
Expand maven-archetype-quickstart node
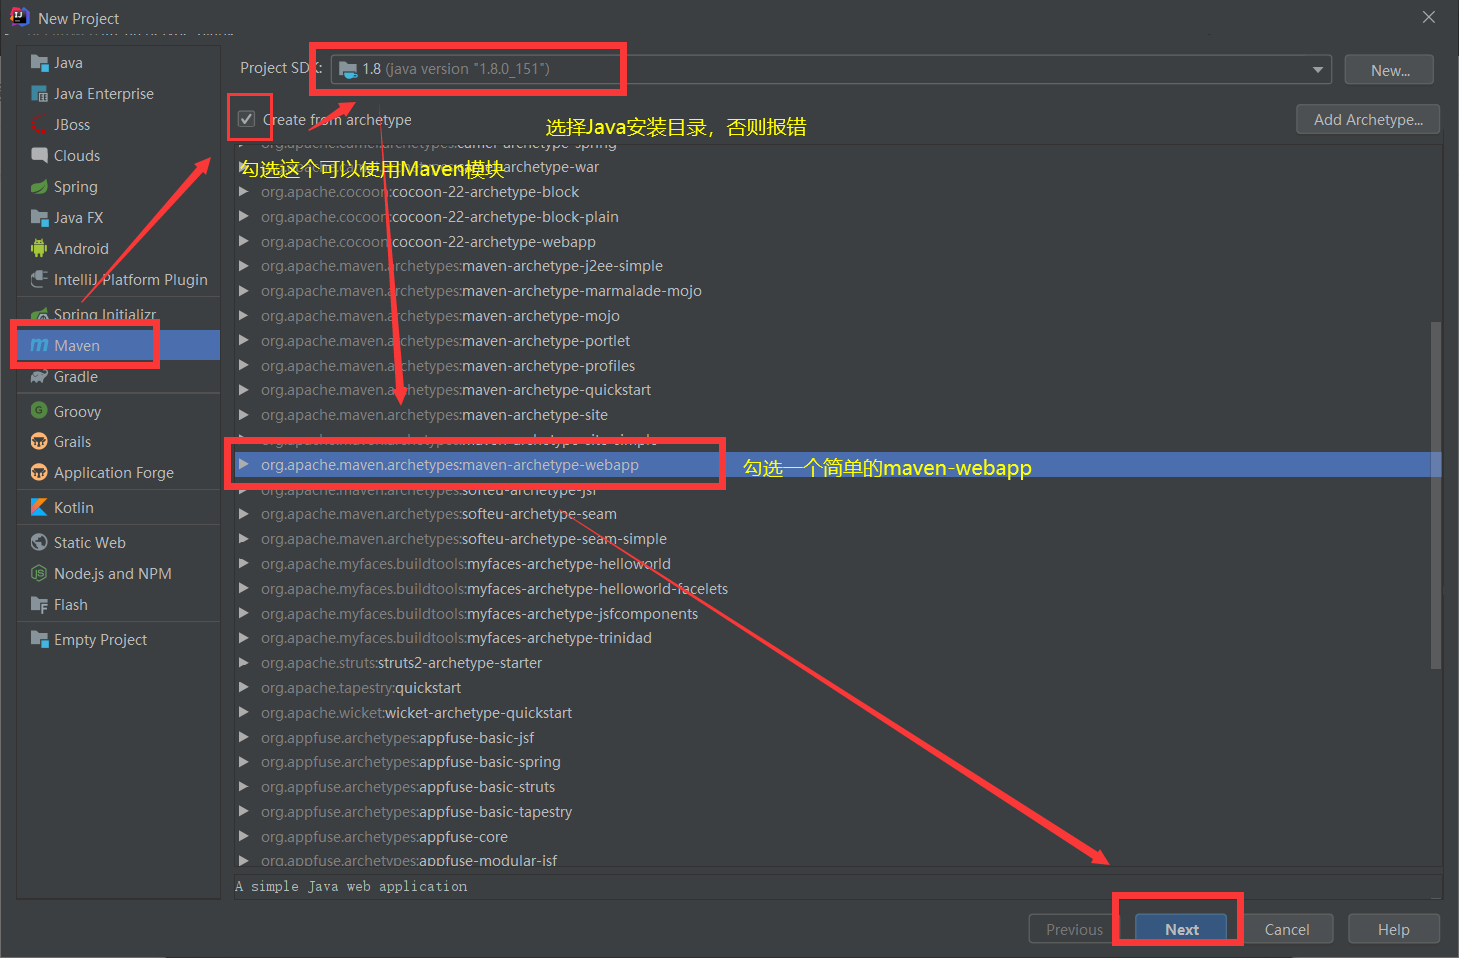pyautogui.click(x=243, y=390)
